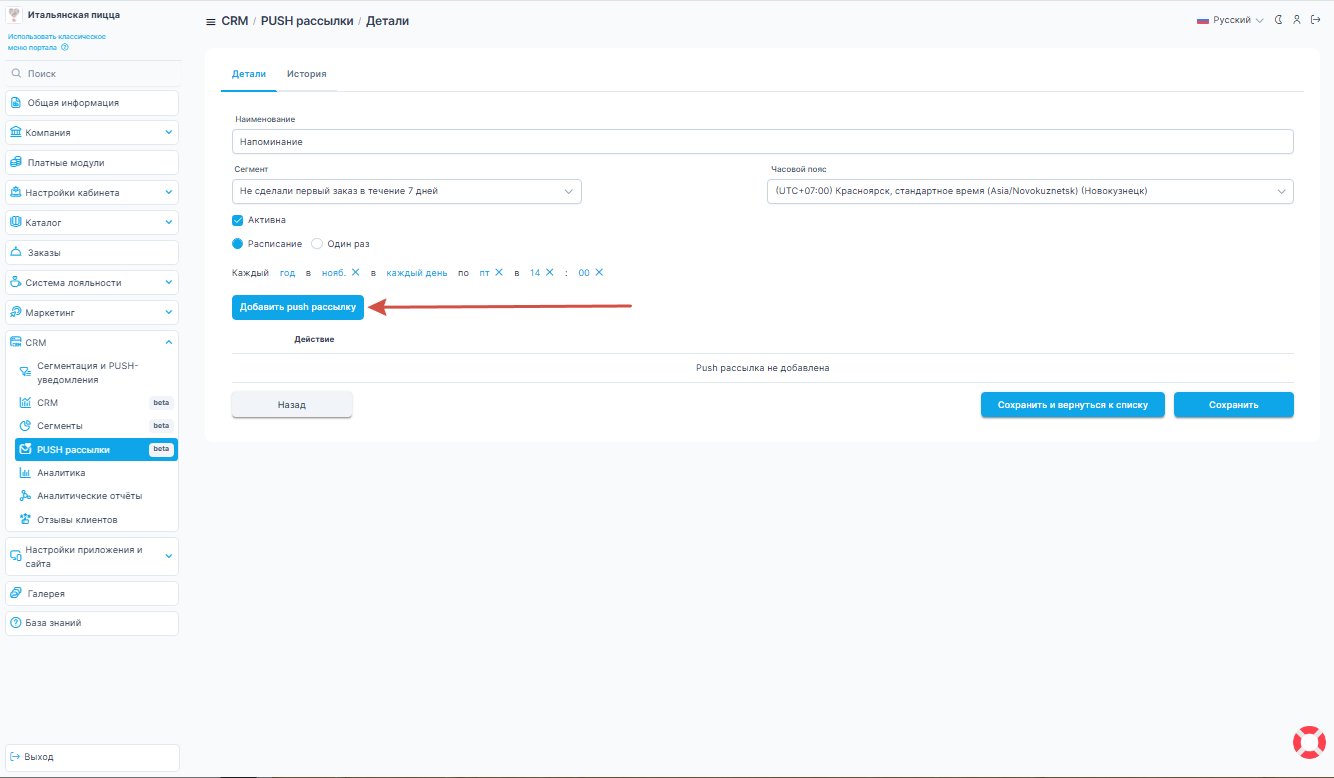Clear the hour value 14 with its X
1334x778 pixels.
point(549,273)
